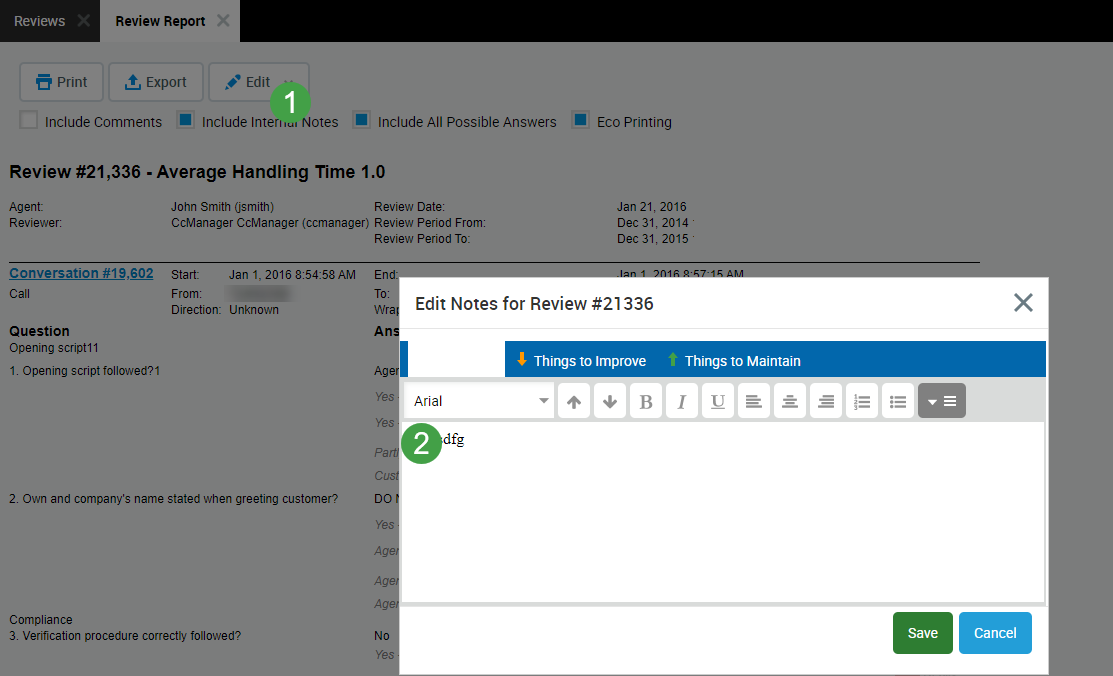Align note text to the right
The height and width of the screenshot is (676, 1113).
[826, 401]
